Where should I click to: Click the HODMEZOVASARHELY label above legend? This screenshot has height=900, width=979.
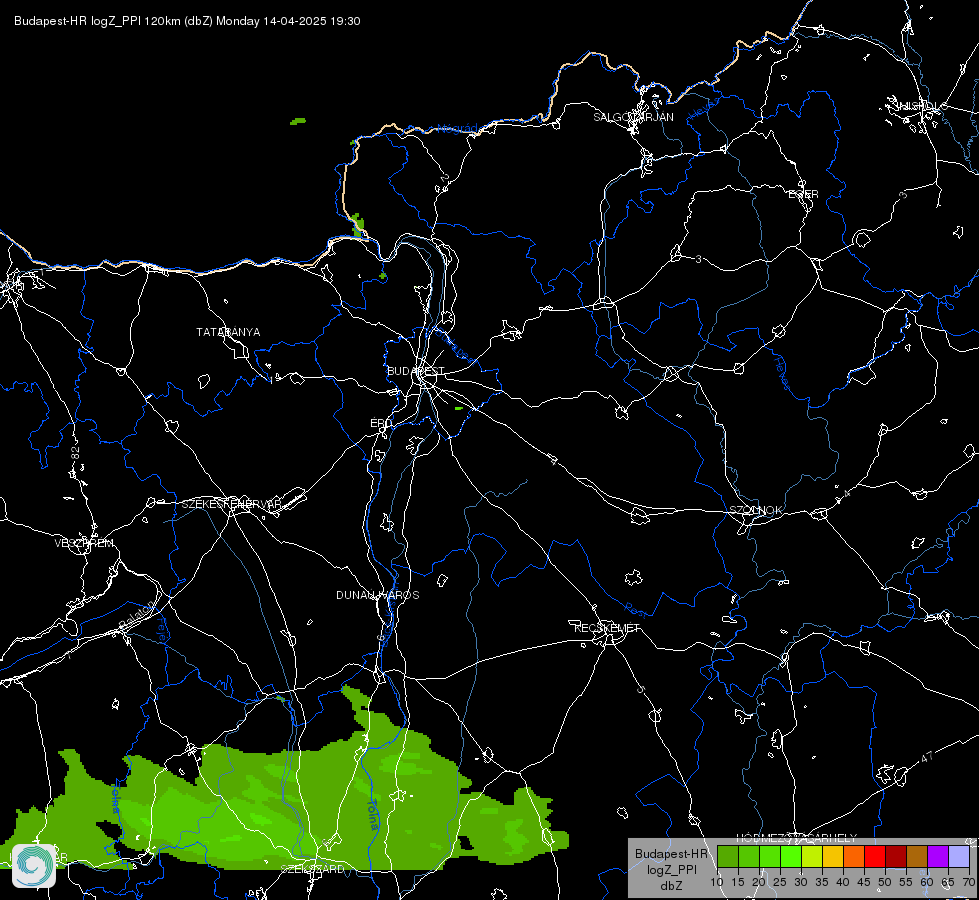tap(797, 838)
